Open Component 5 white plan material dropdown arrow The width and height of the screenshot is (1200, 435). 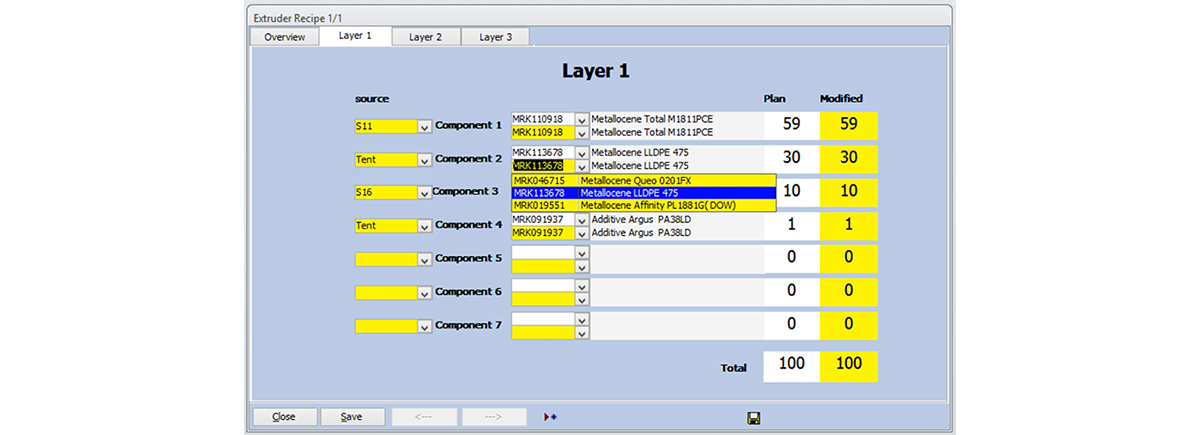[x=583, y=252]
